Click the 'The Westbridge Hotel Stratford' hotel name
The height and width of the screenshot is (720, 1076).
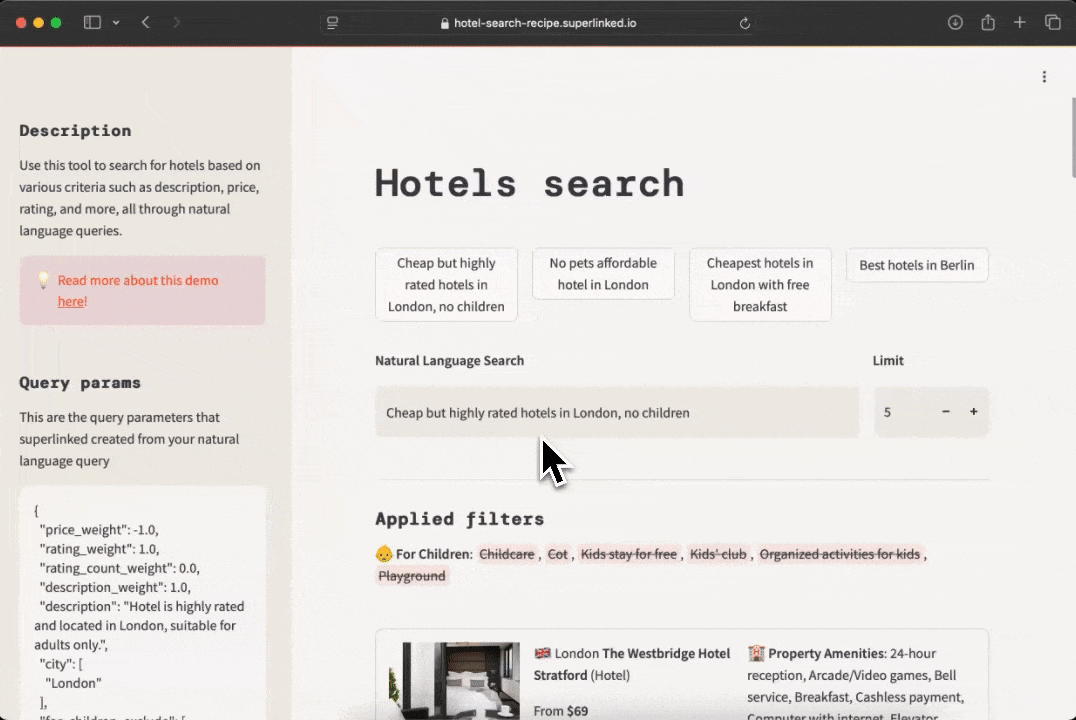point(632,664)
